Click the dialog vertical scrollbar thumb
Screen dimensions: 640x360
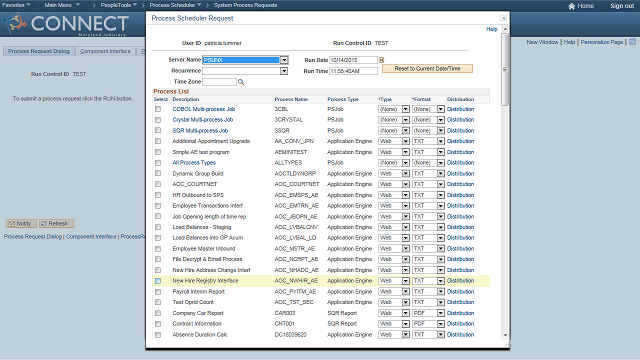coord(505,69)
